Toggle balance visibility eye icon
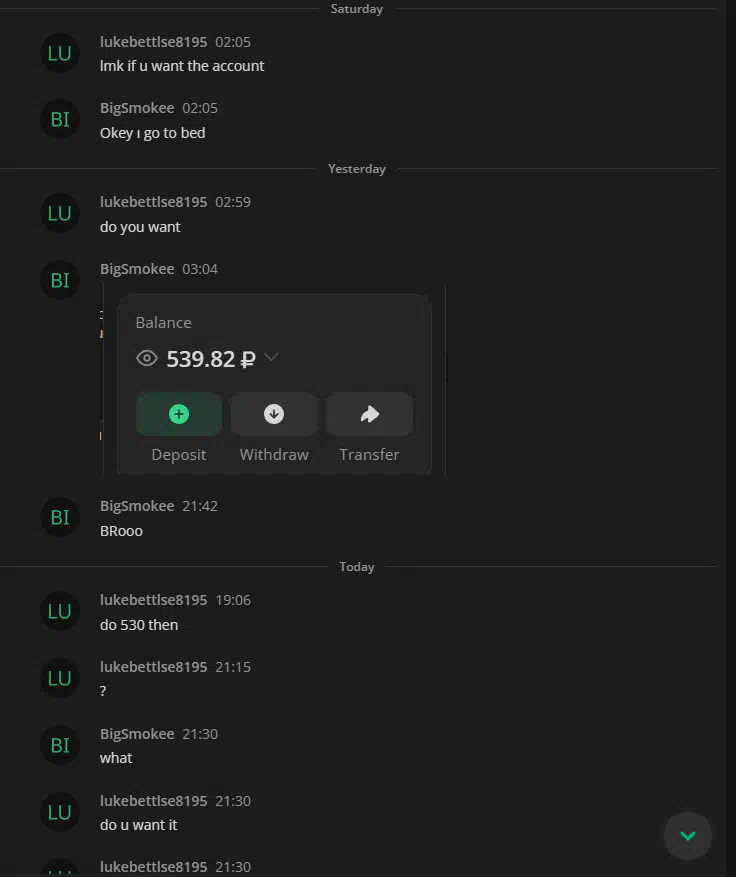The image size is (736, 877). [x=147, y=358]
